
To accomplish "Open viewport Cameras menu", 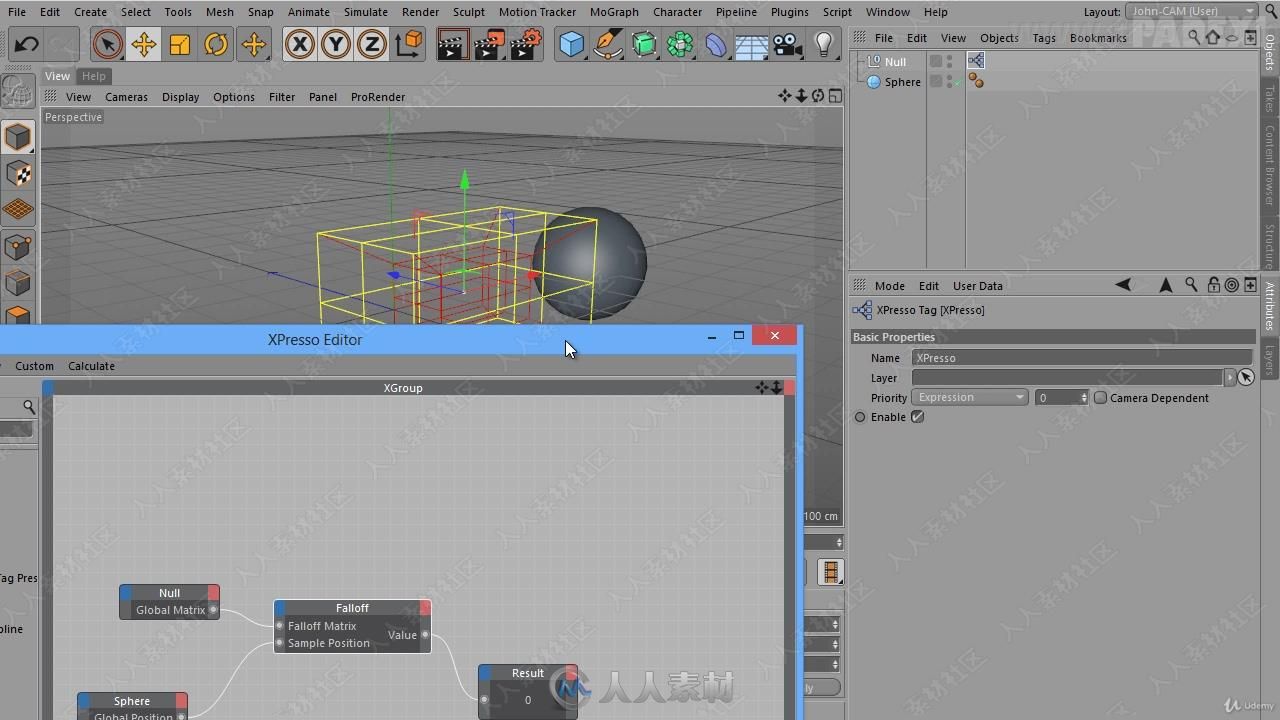I will (126, 97).
